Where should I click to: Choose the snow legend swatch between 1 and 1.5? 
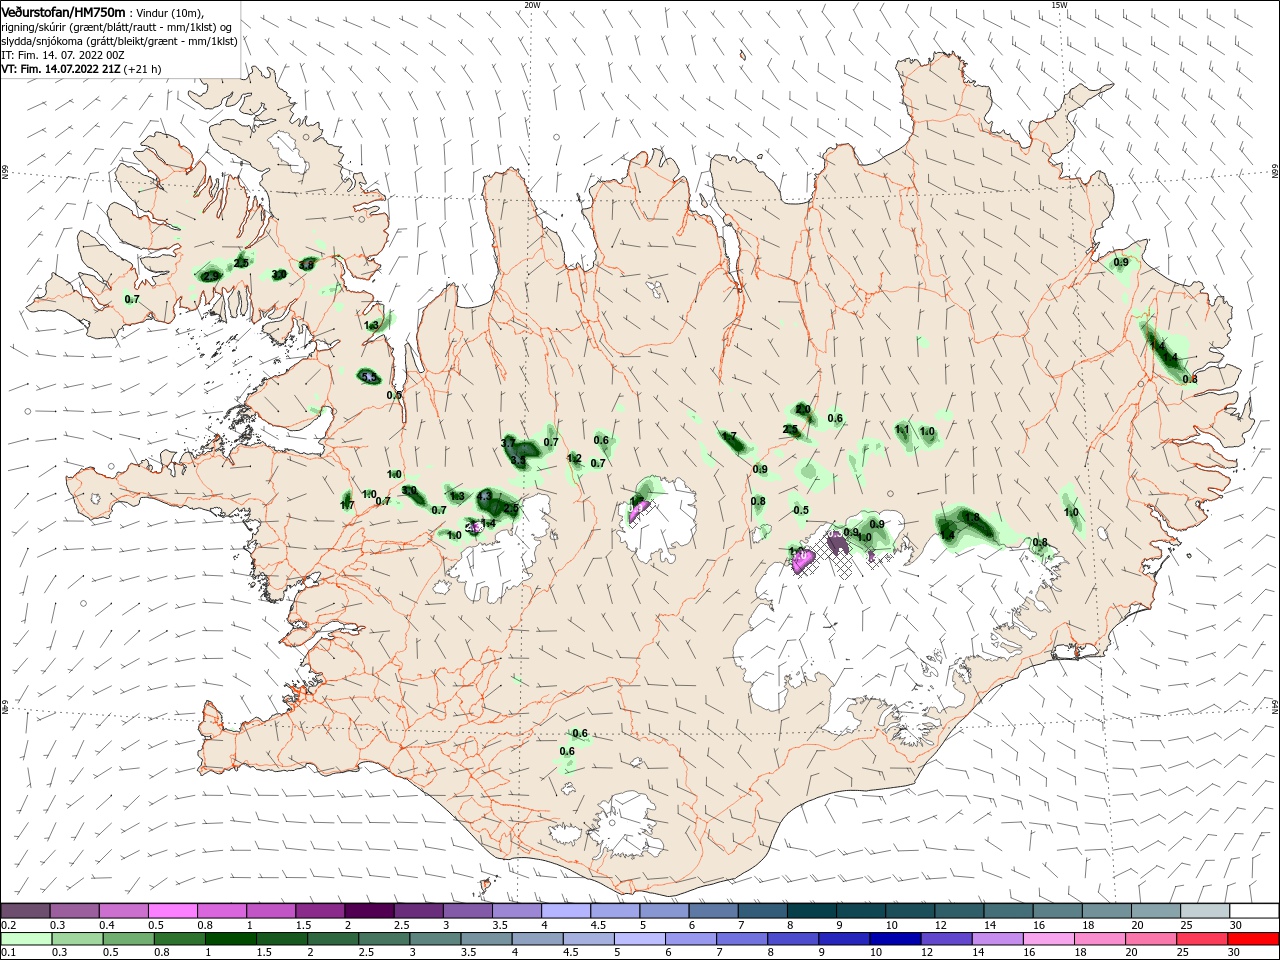pos(270,911)
